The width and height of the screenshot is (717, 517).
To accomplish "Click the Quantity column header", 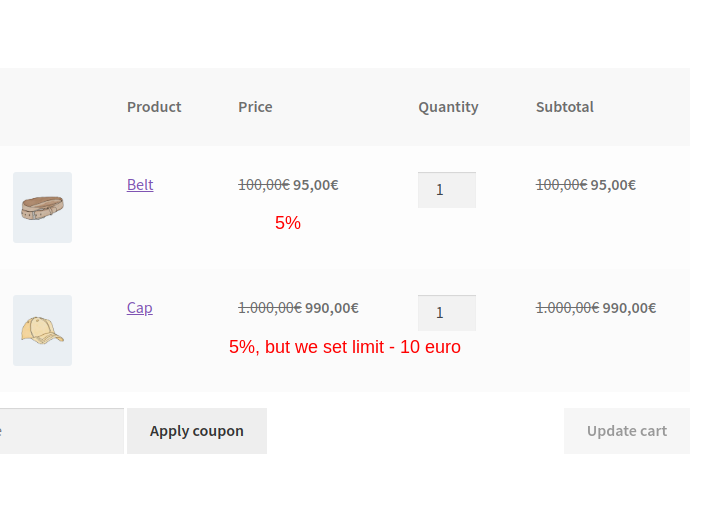I will [x=448, y=107].
